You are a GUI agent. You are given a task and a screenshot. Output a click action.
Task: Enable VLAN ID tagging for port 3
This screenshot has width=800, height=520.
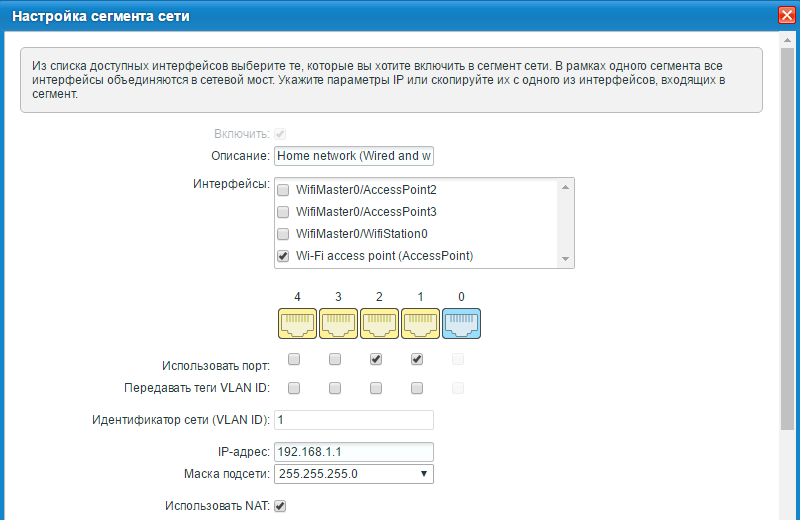[x=335, y=387]
